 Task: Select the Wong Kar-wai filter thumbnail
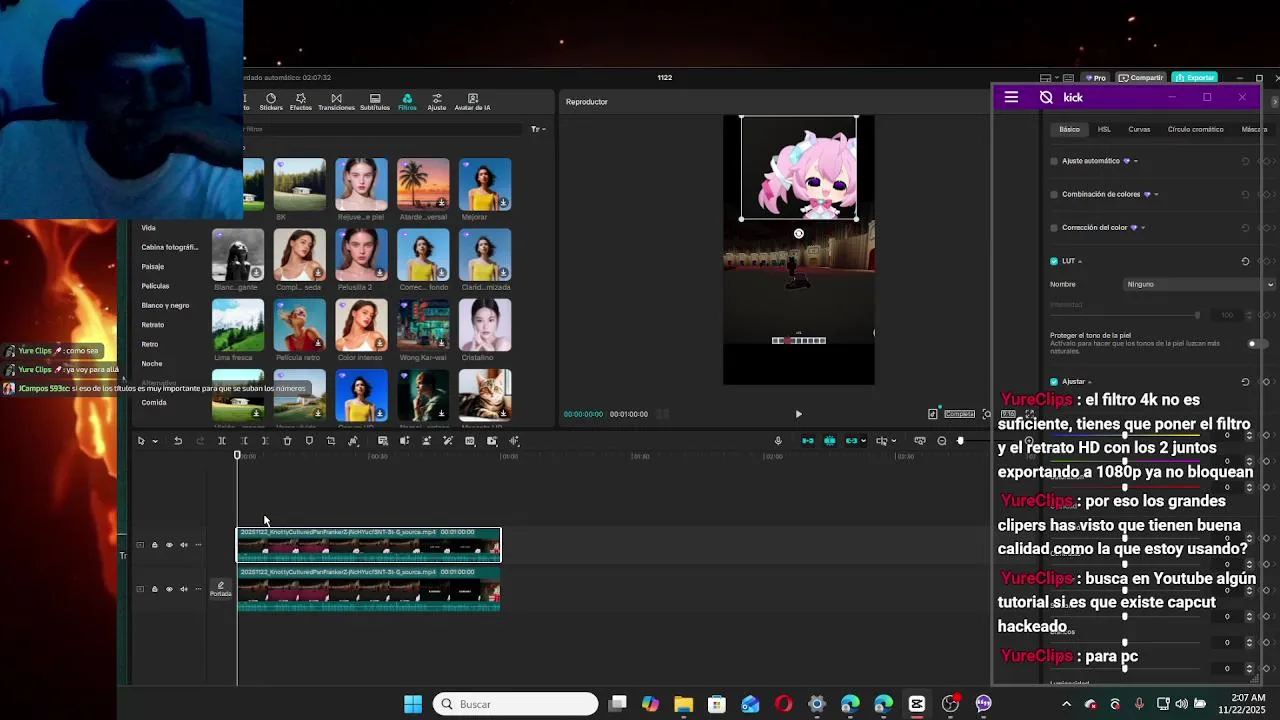coord(423,325)
